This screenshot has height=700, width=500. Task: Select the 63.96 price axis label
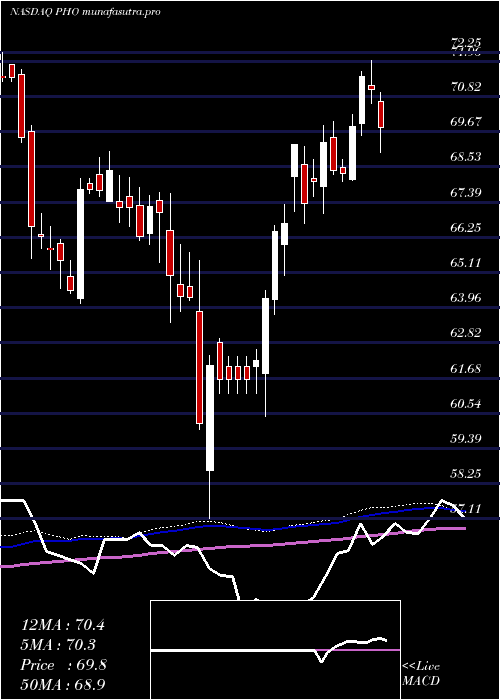[x=466, y=298]
